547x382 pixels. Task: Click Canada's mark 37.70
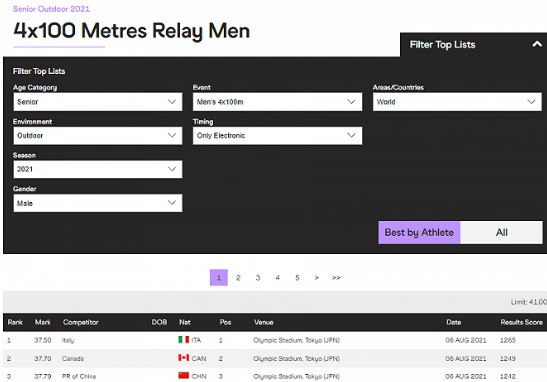(43, 359)
